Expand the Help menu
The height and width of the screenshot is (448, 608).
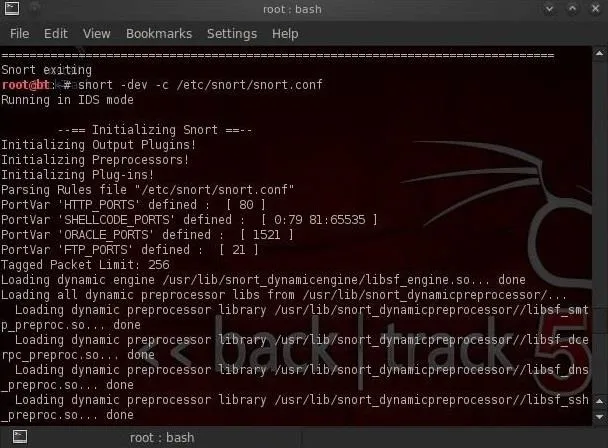(285, 34)
